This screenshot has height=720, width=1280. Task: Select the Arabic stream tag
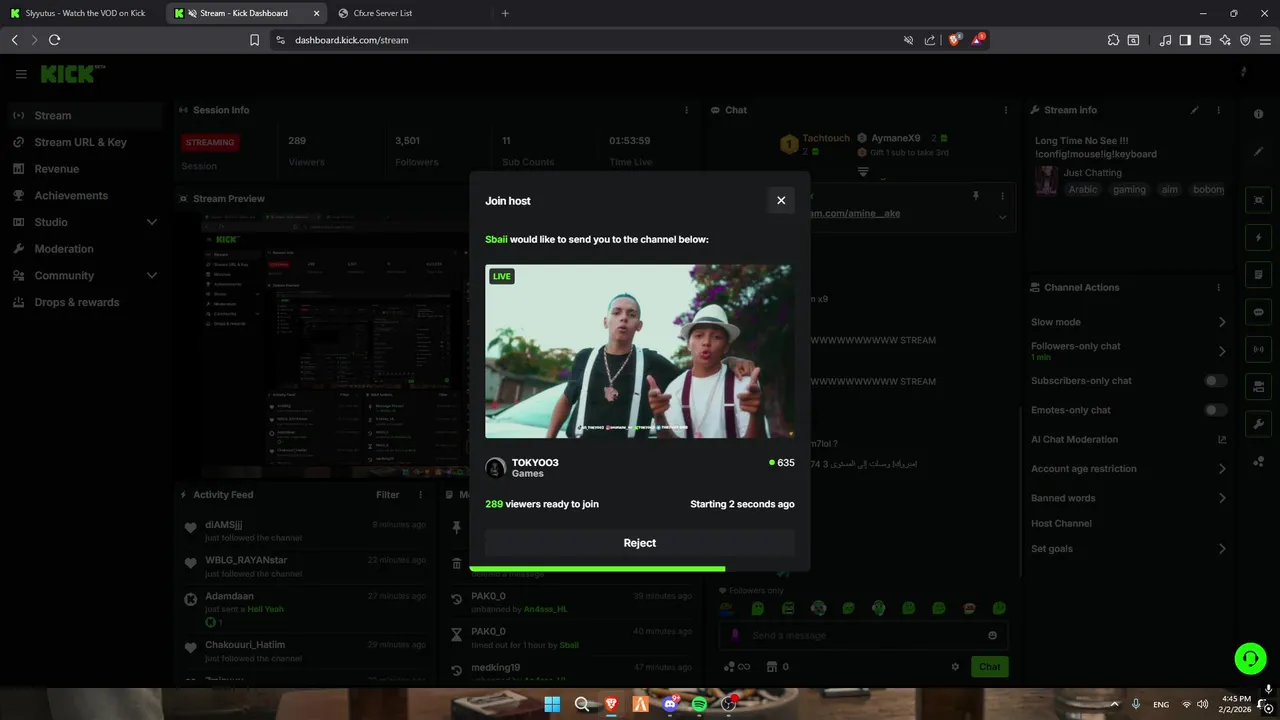1082,190
